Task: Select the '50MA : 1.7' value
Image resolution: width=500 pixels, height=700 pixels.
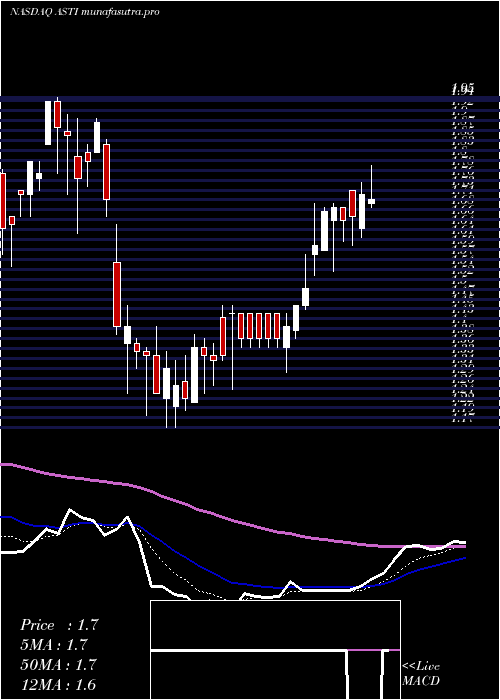Action: [59, 665]
